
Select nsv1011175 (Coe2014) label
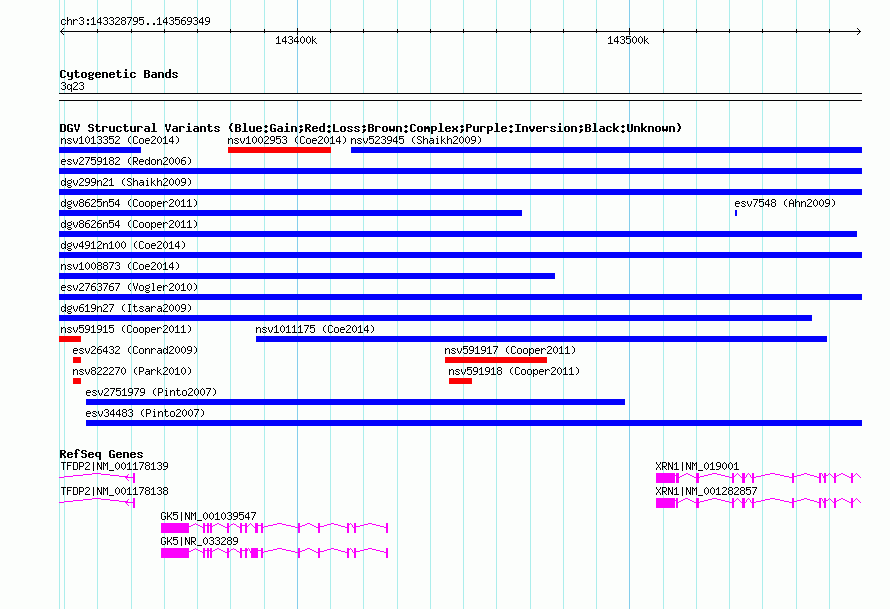(315, 329)
